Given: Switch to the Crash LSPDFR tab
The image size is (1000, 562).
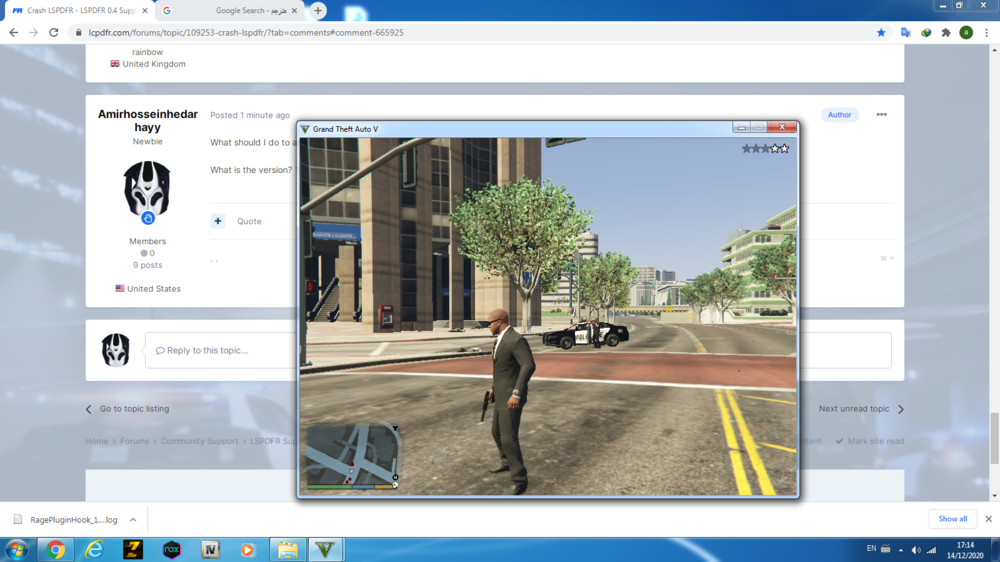Looking at the screenshot, I should 80,10.
